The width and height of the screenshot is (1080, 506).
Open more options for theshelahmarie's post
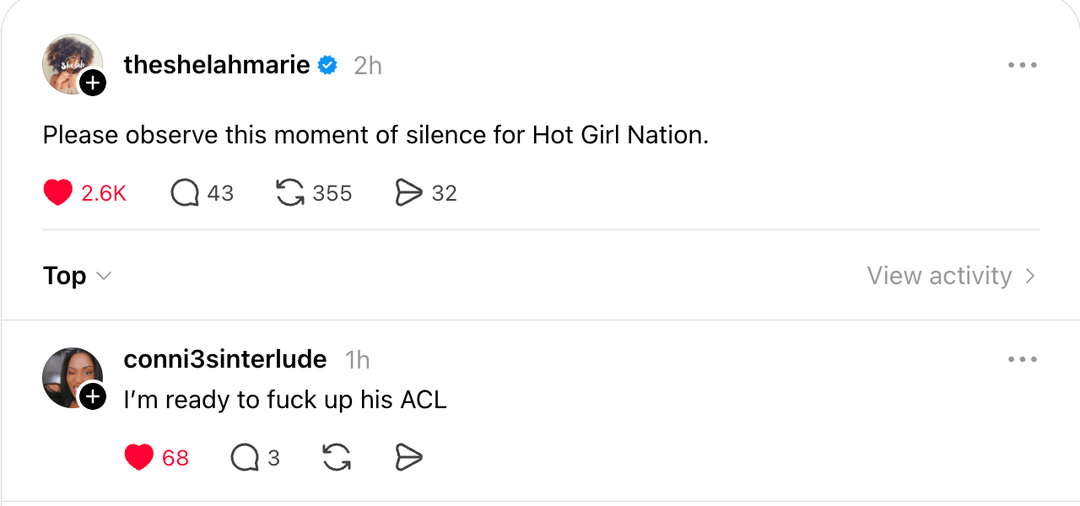pos(1022,66)
